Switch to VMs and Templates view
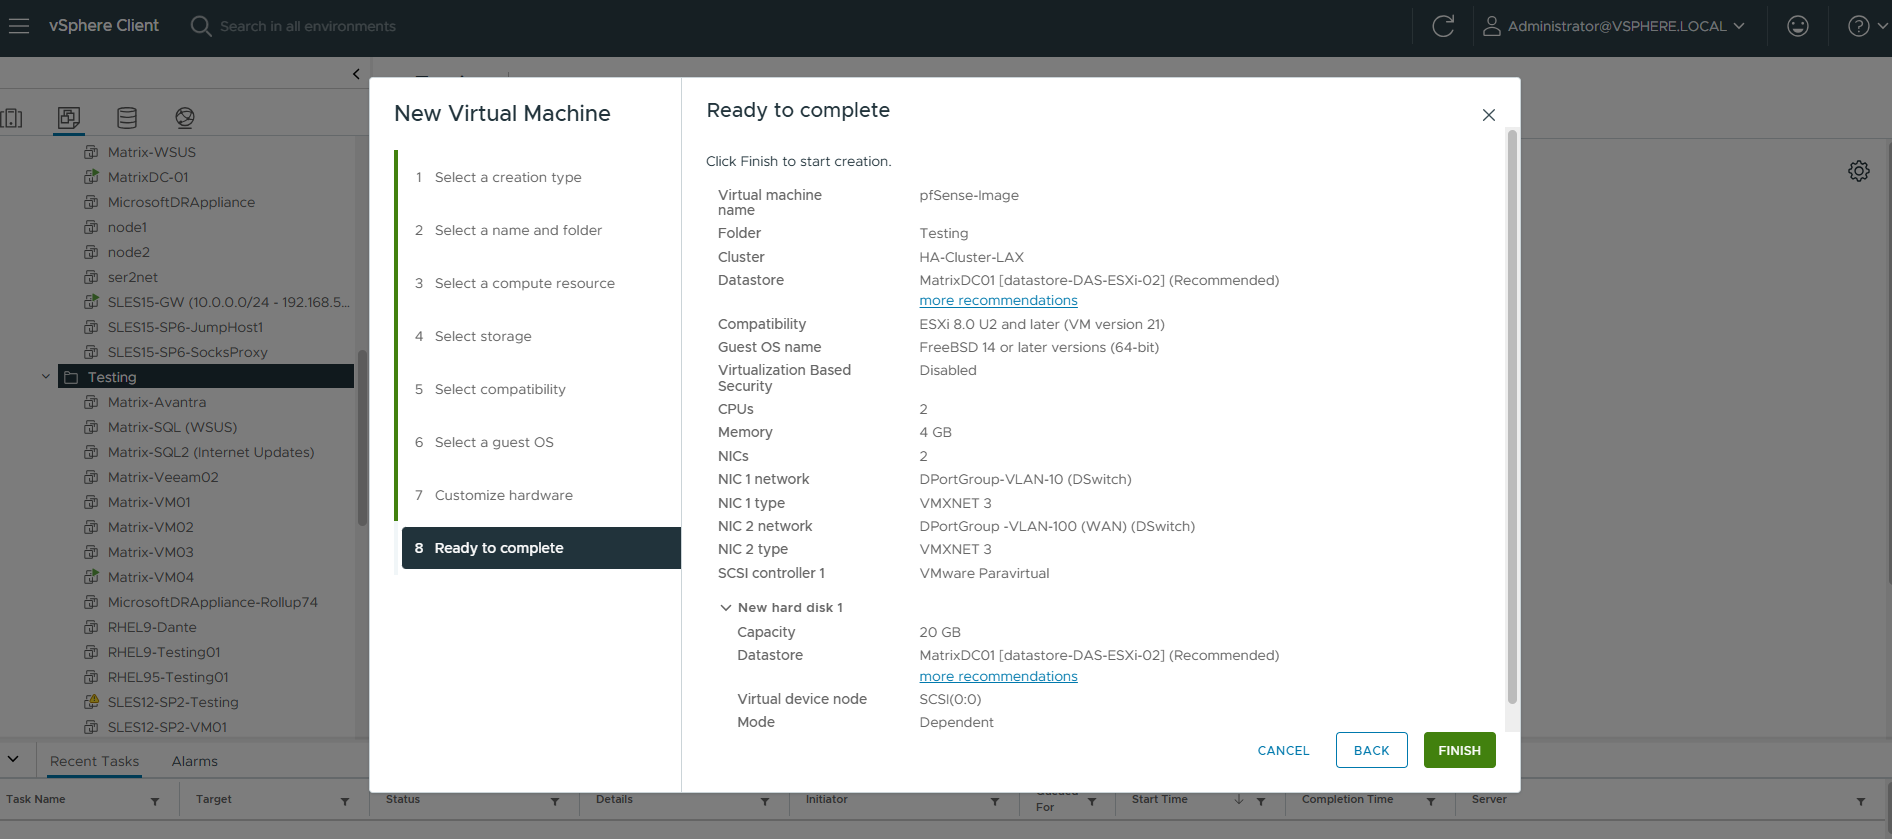 (69, 118)
